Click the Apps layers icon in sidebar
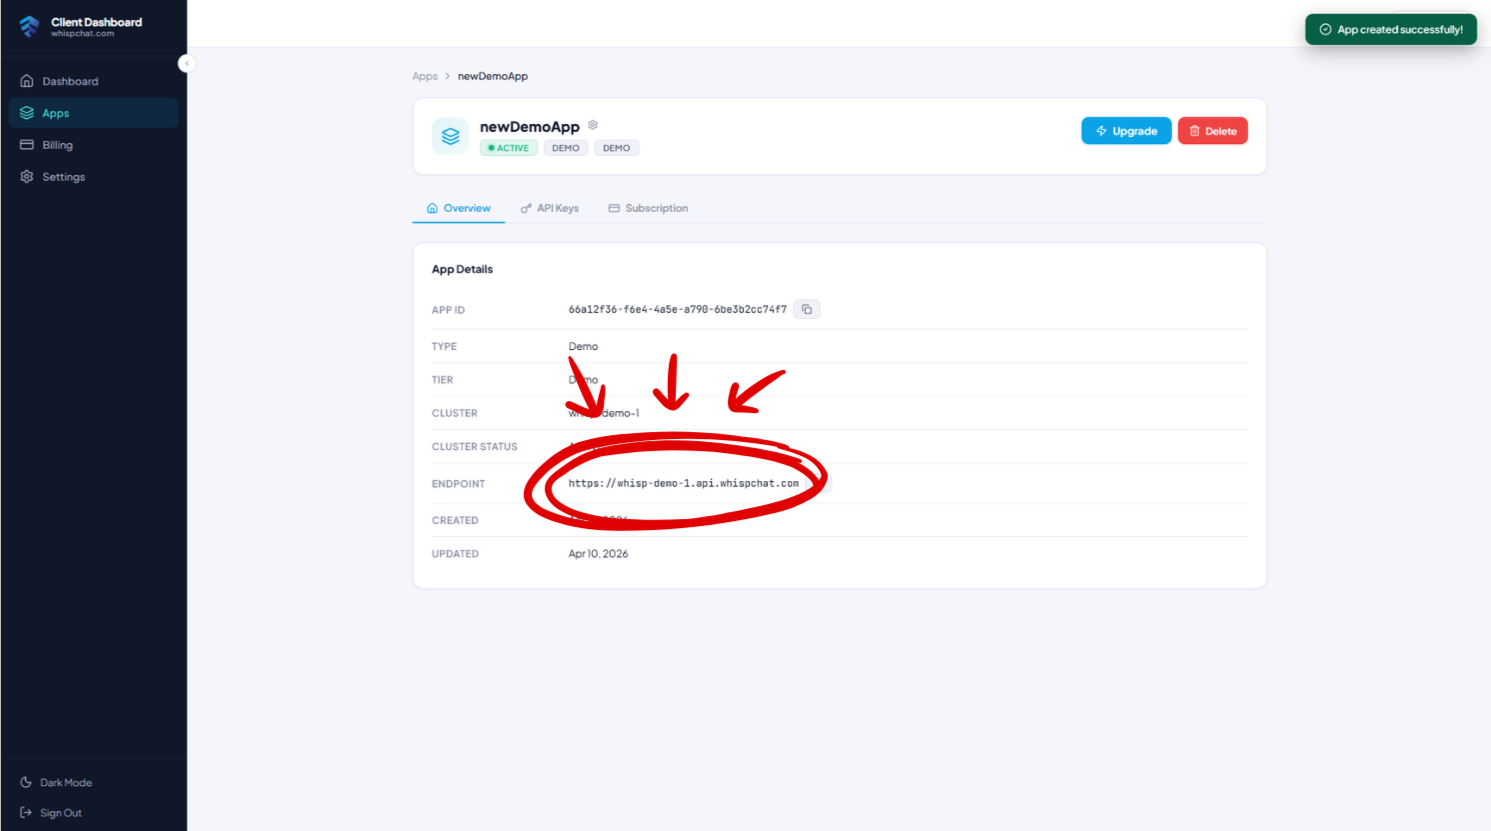This screenshot has width=1491, height=831. pyautogui.click(x=26, y=113)
